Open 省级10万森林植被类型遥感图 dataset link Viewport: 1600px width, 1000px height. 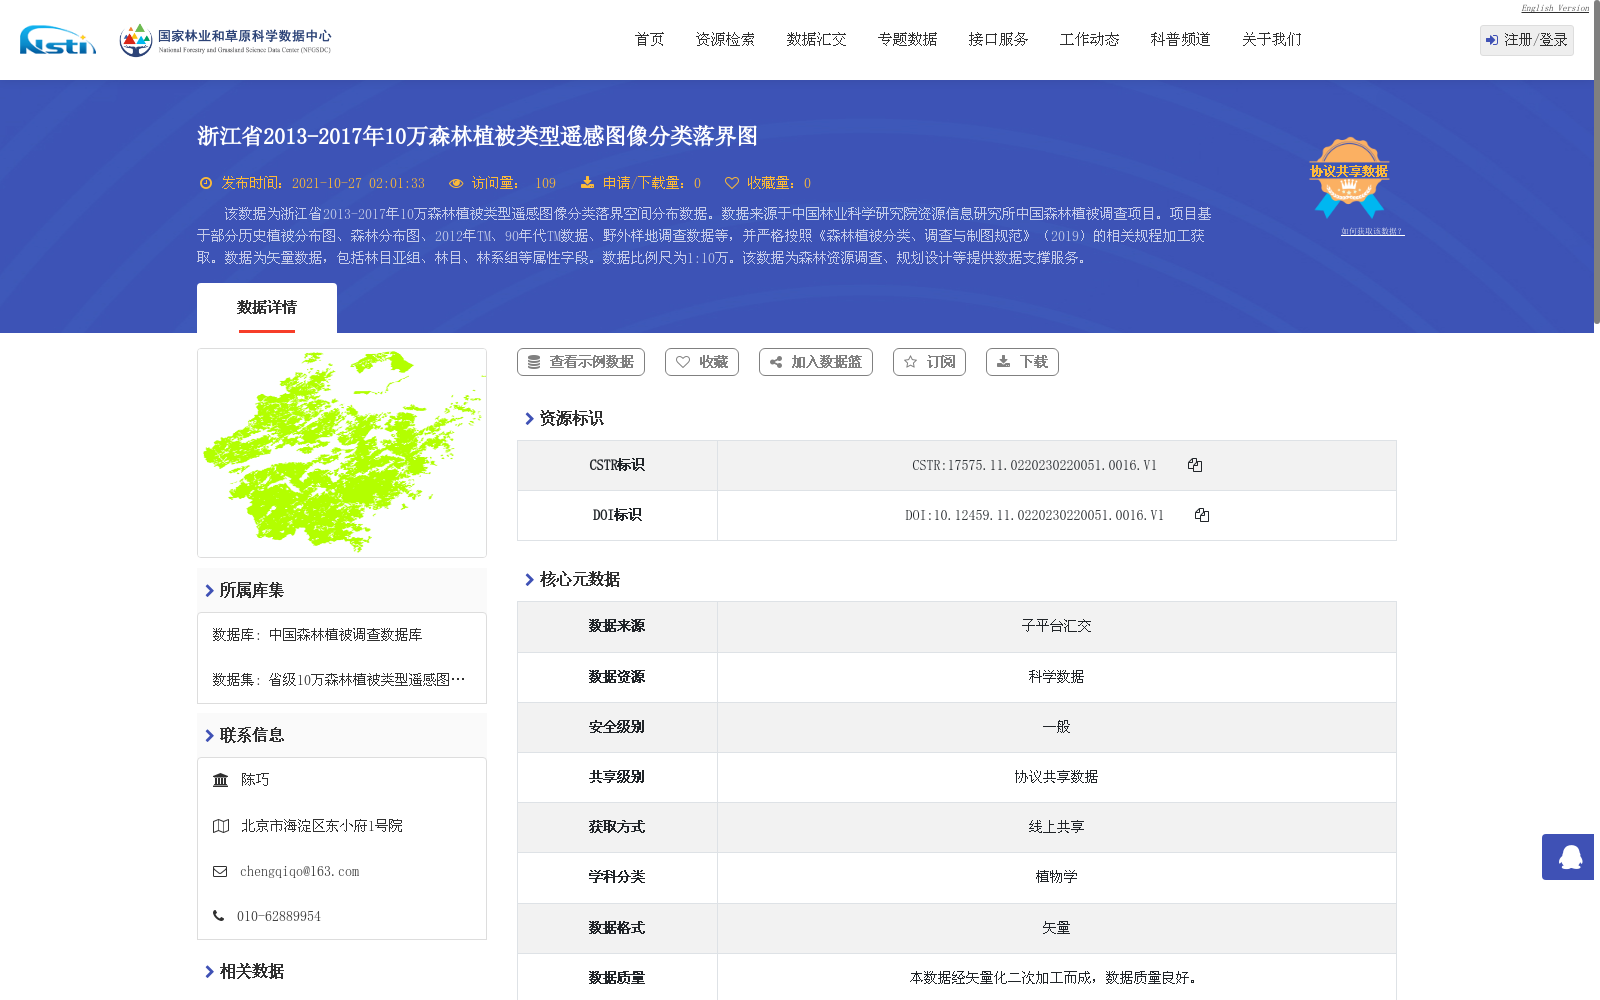[x=367, y=680]
